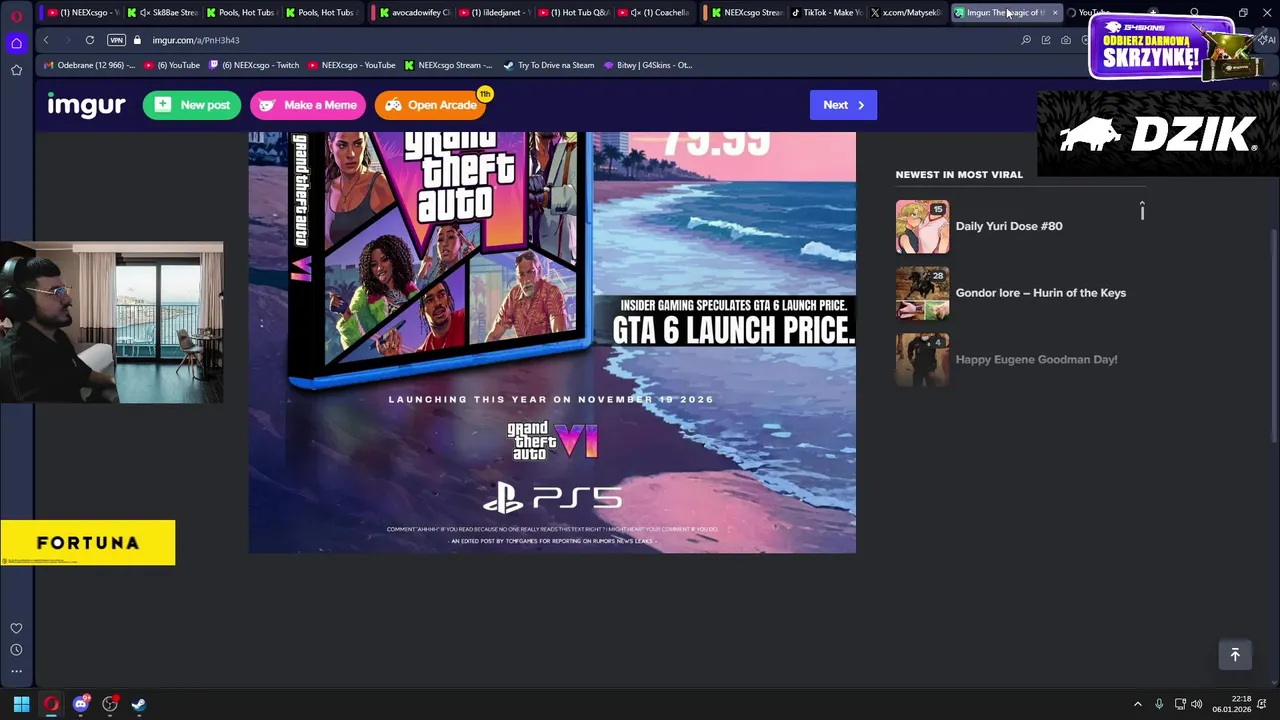Open the (6) YouTube bookmark
Image resolution: width=1280 pixels, height=720 pixels.
[x=172, y=65]
